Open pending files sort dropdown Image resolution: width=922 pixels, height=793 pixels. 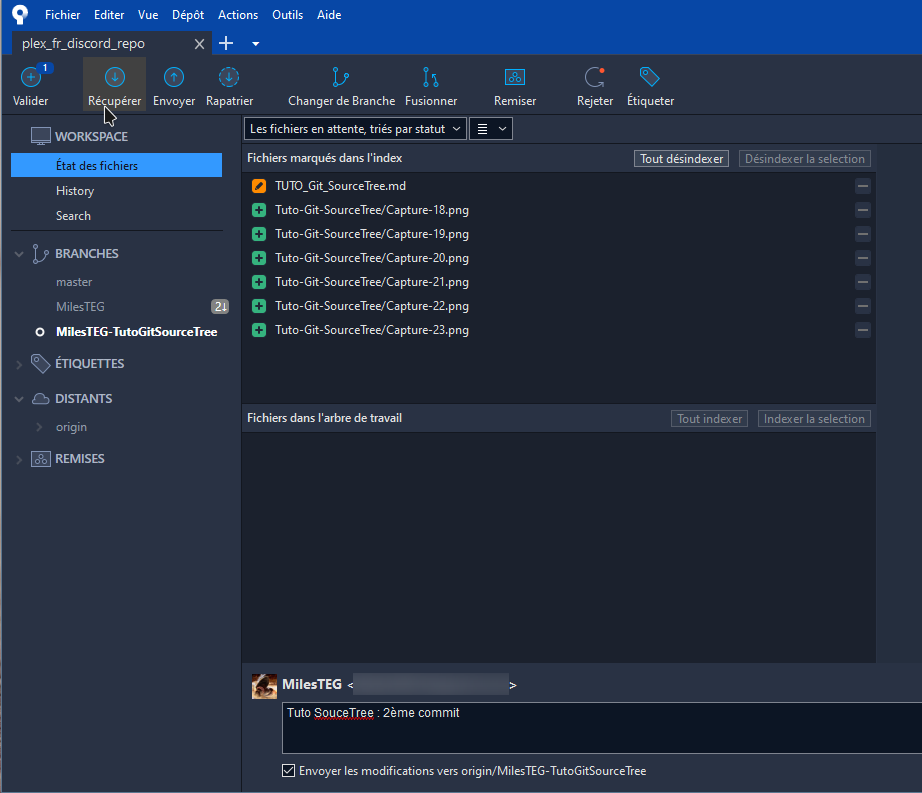coord(355,129)
